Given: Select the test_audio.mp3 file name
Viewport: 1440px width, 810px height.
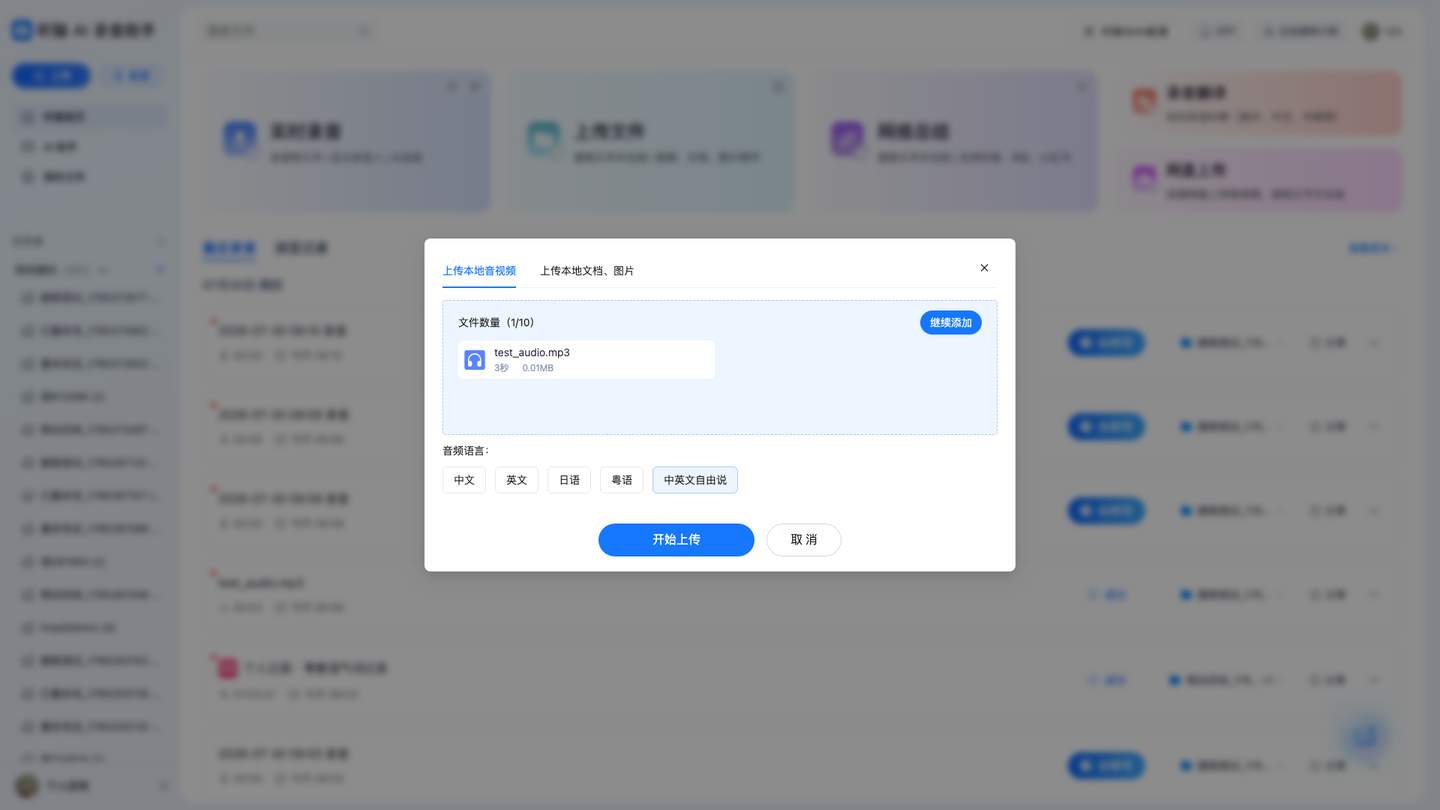Looking at the screenshot, I should pos(532,352).
